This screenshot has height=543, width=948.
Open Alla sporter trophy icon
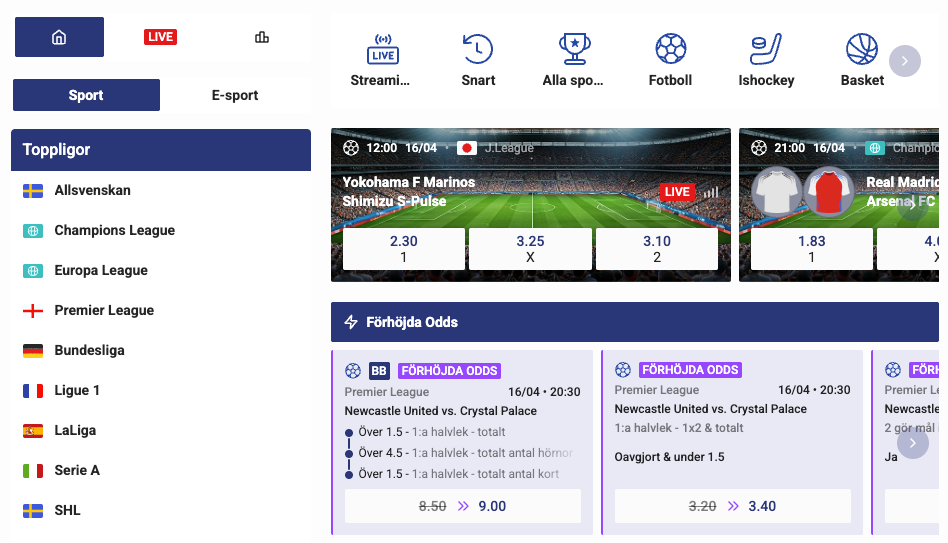point(574,49)
